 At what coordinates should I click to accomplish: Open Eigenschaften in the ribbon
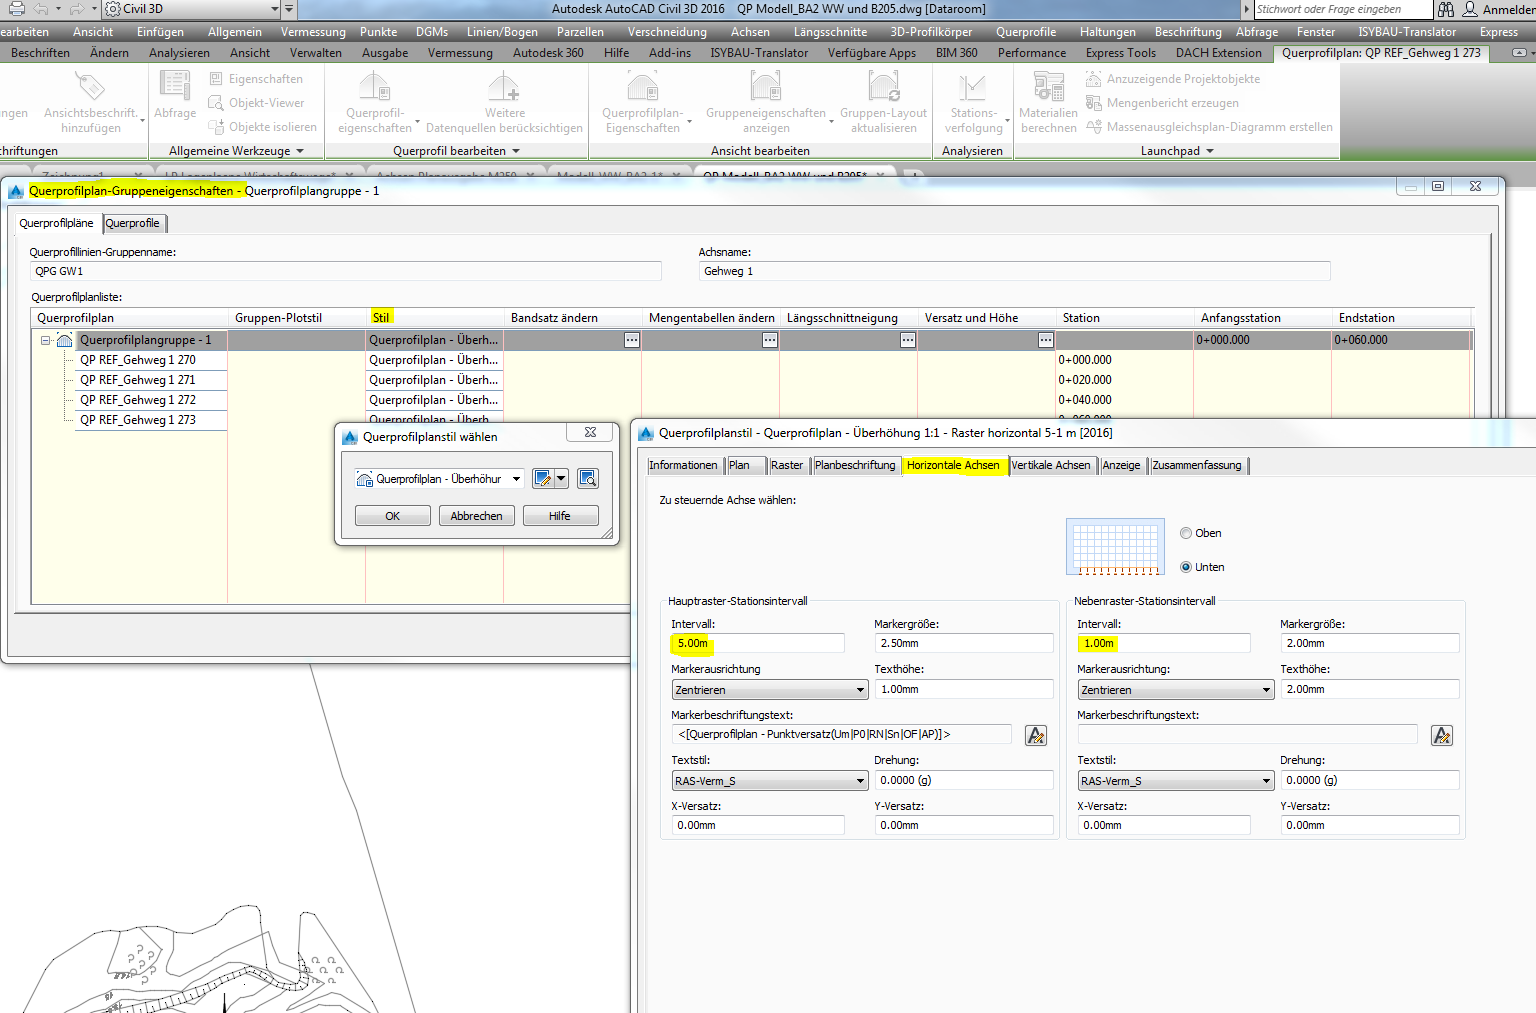256,79
